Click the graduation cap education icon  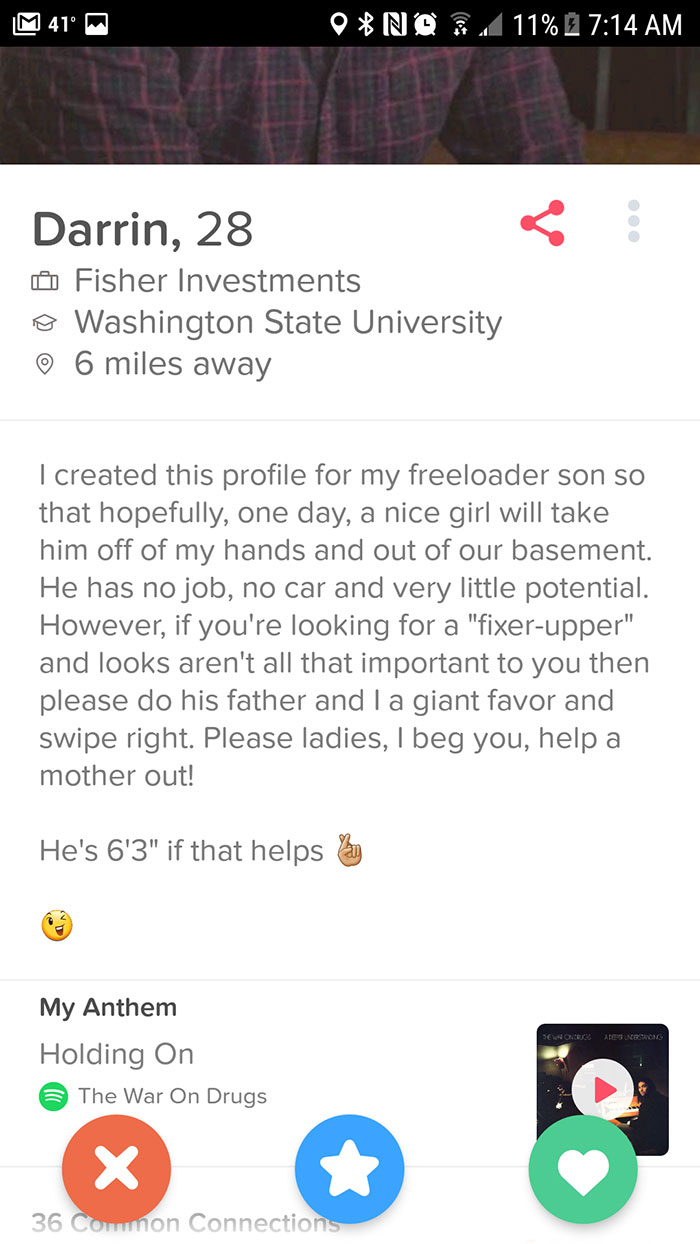[45, 322]
